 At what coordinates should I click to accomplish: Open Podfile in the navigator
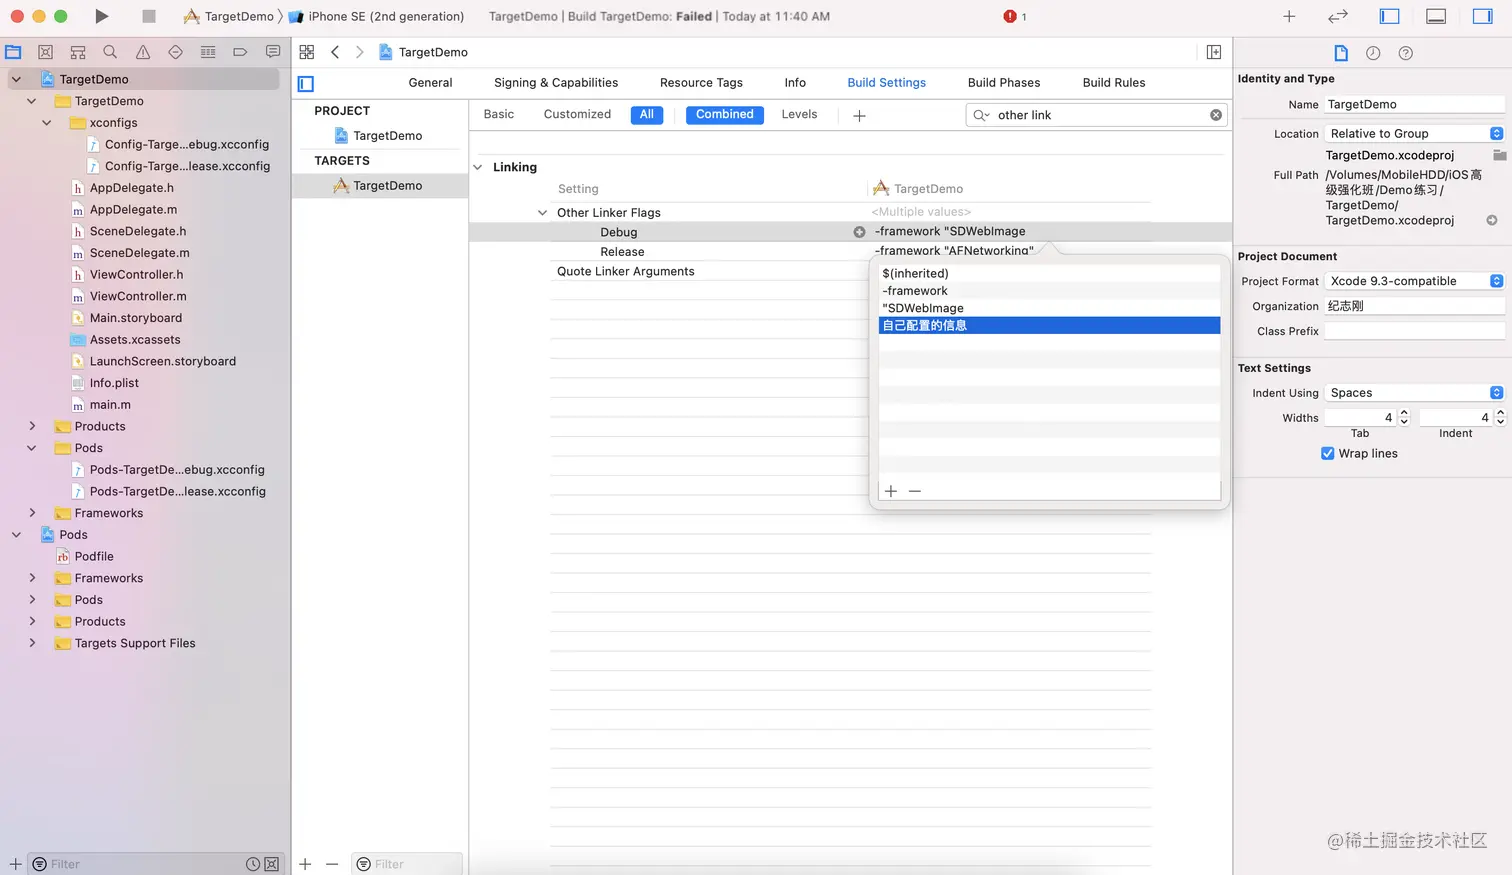[x=94, y=557]
